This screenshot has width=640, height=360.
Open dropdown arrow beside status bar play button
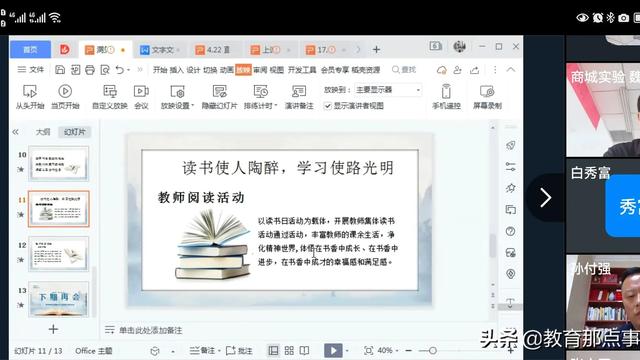click(x=347, y=350)
